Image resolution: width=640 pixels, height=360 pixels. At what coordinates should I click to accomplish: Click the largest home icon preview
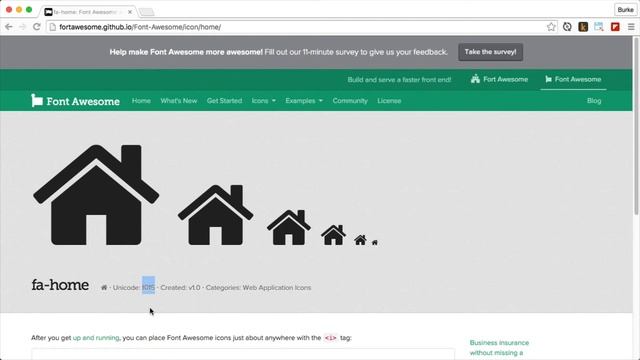[x=96, y=195]
